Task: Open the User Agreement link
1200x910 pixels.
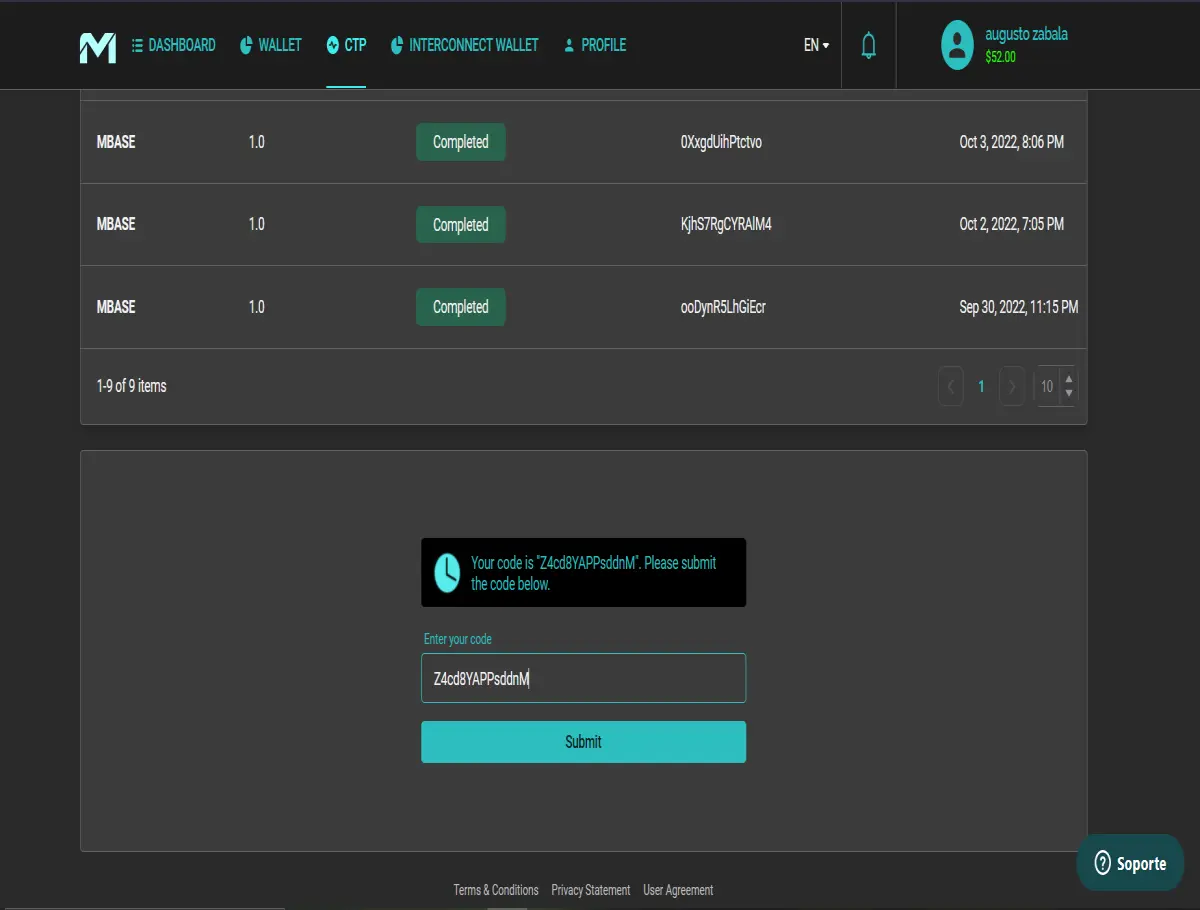Action: click(678, 890)
